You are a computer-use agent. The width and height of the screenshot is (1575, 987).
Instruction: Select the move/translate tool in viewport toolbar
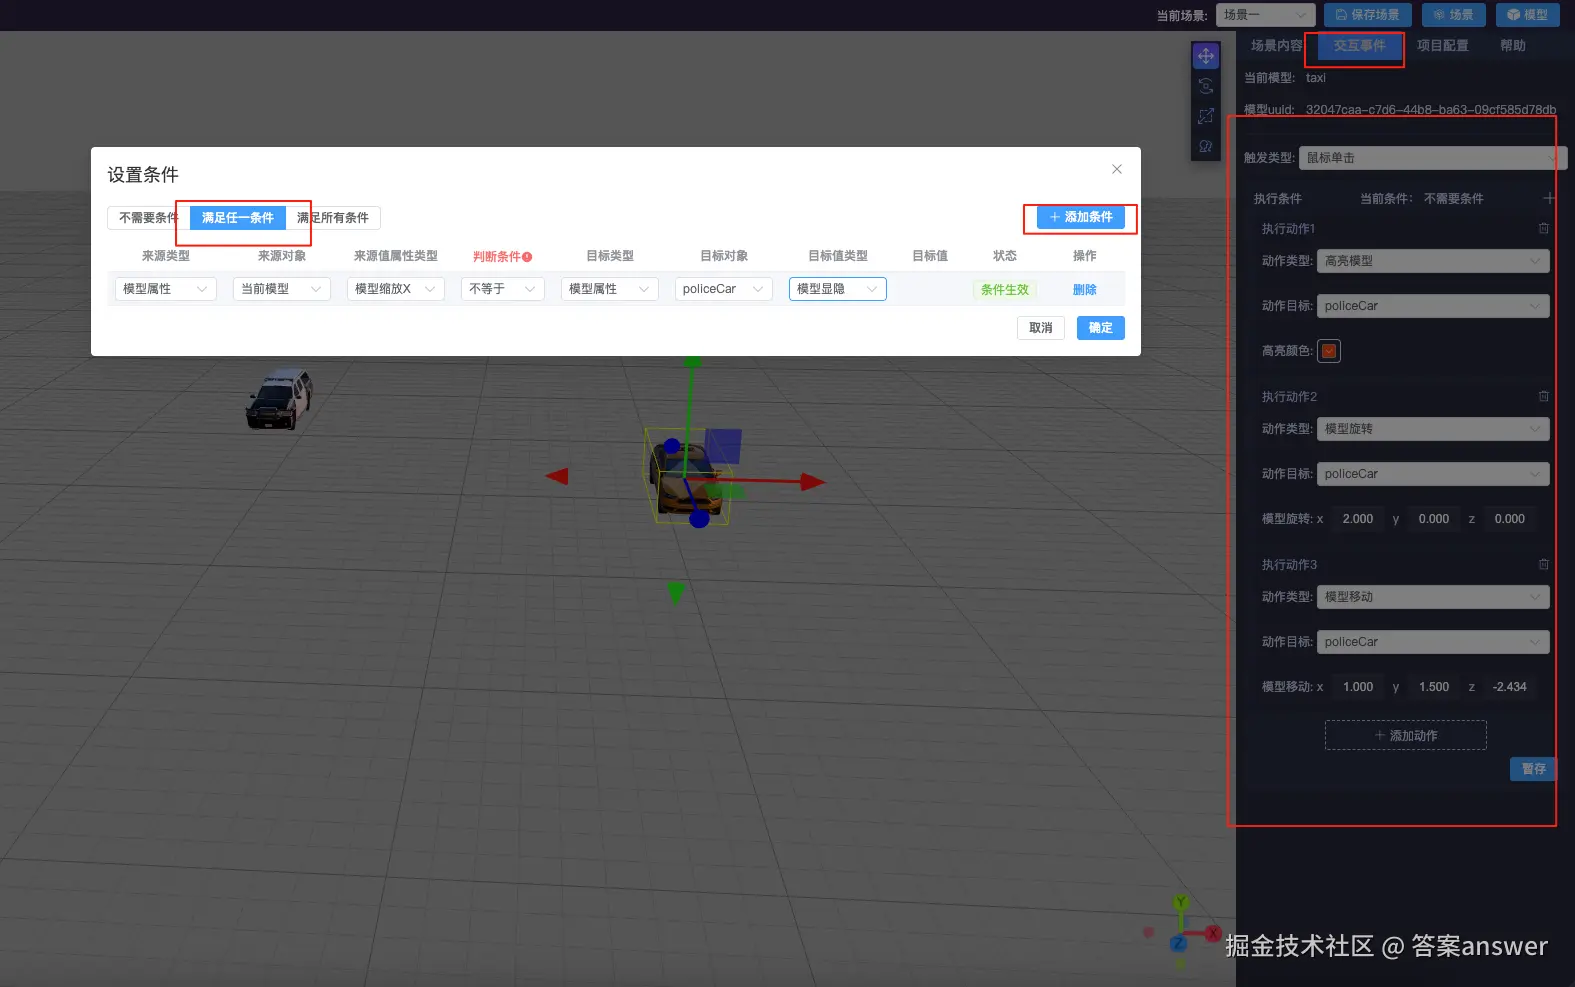click(x=1206, y=56)
